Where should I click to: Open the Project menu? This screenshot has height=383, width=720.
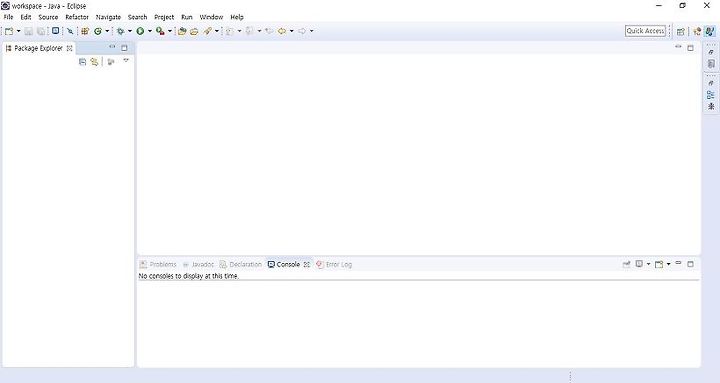tap(164, 17)
